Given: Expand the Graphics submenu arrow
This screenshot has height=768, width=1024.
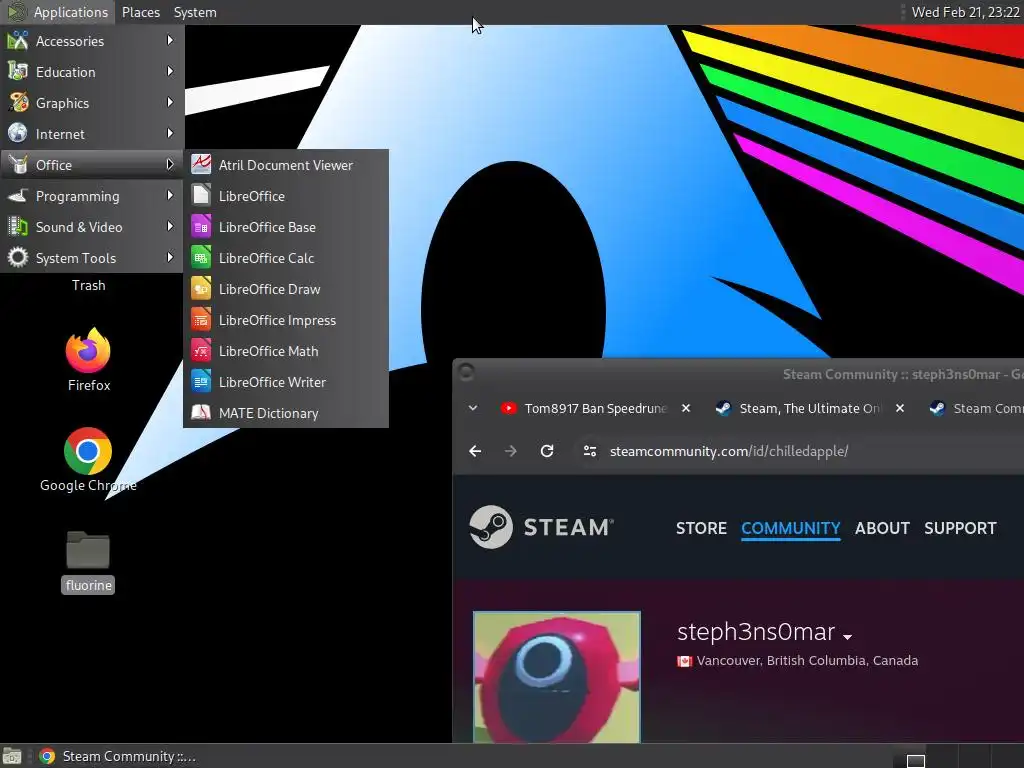Looking at the screenshot, I should pos(170,103).
